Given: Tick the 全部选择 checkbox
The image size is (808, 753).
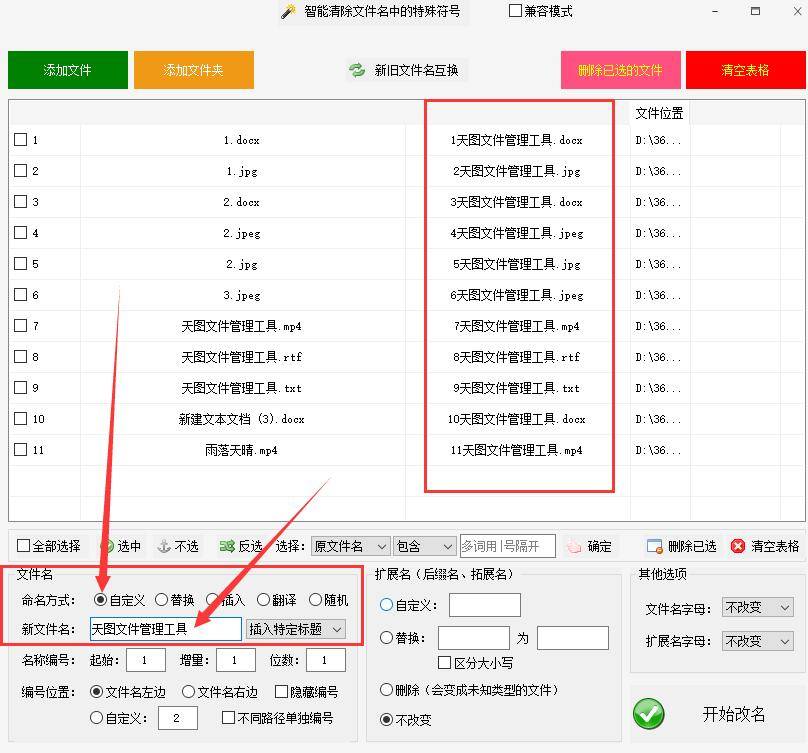Looking at the screenshot, I should (x=23, y=546).
